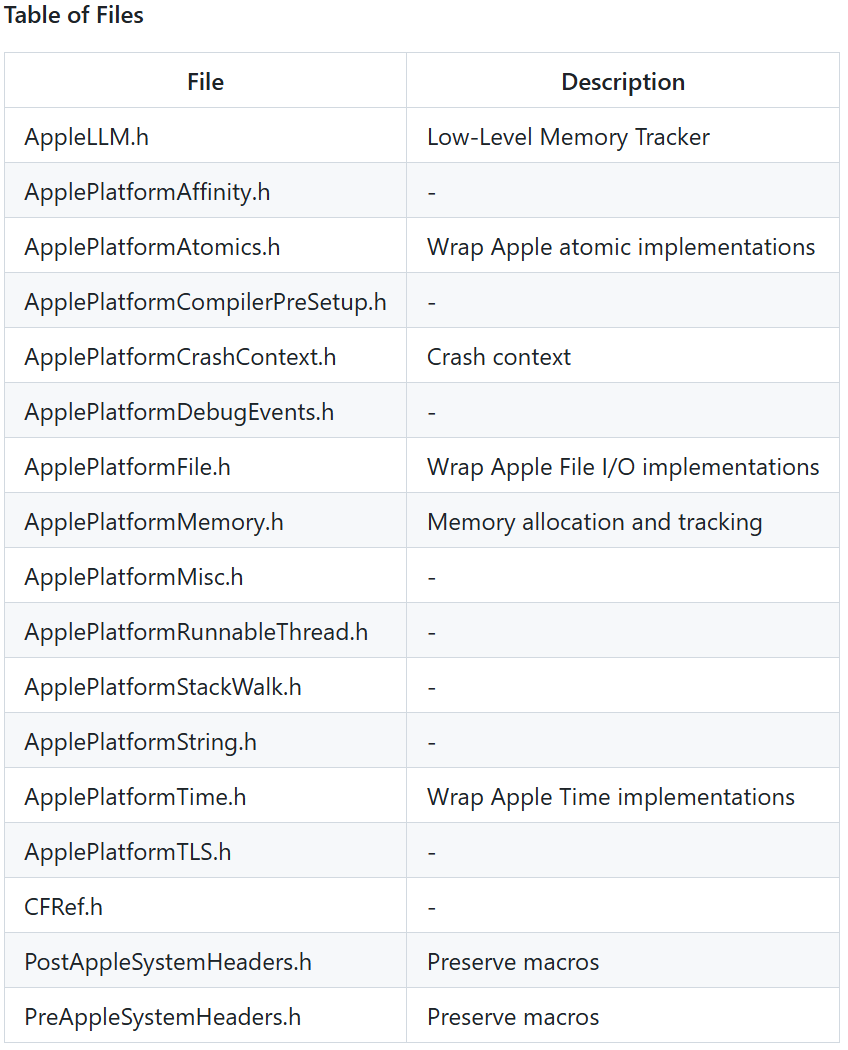848x1050 pixels.
Task: Click the ApplePlatformMisc.h entry
Action: coord(133,577)
